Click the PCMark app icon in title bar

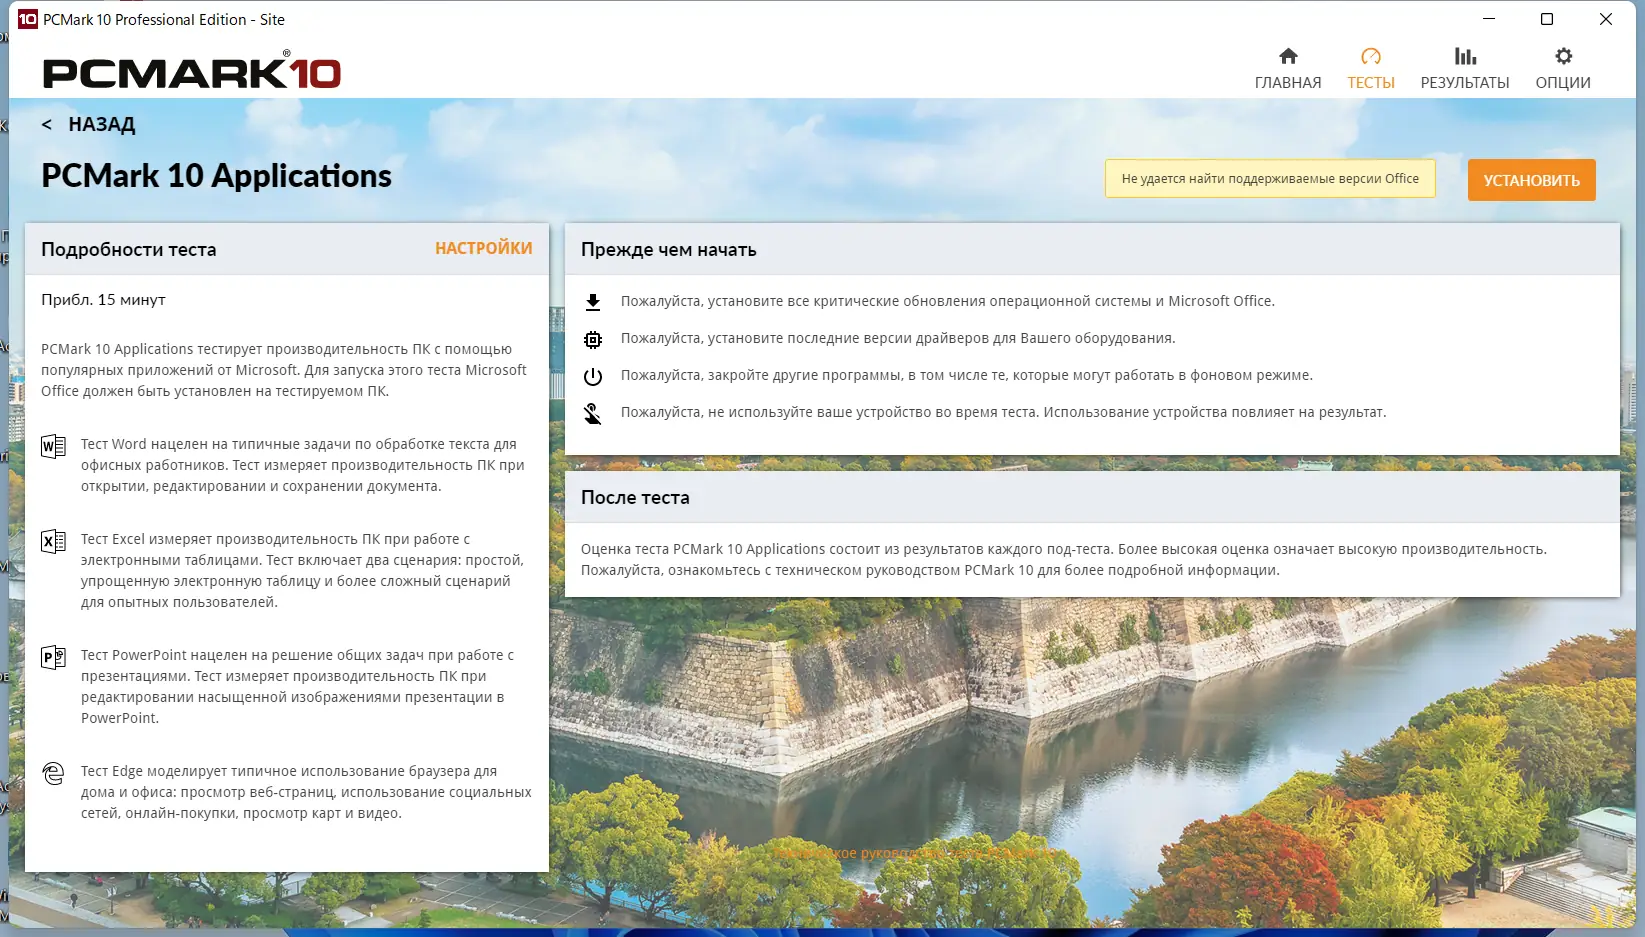(27, 19)
